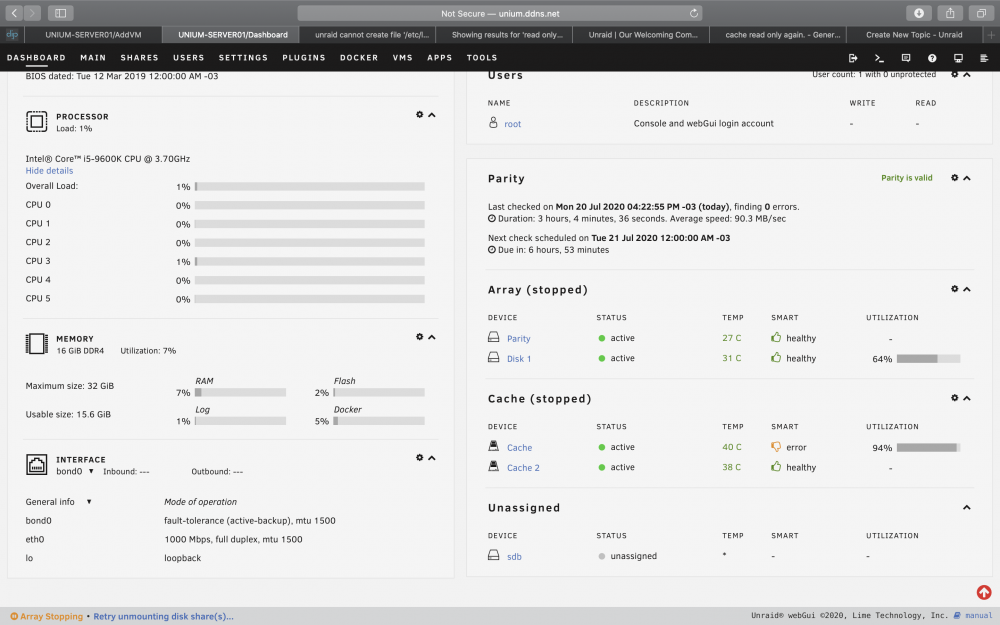
Task: Click Parity SMART healthy thumbs-up icon
Action: (x=776, y=337)
